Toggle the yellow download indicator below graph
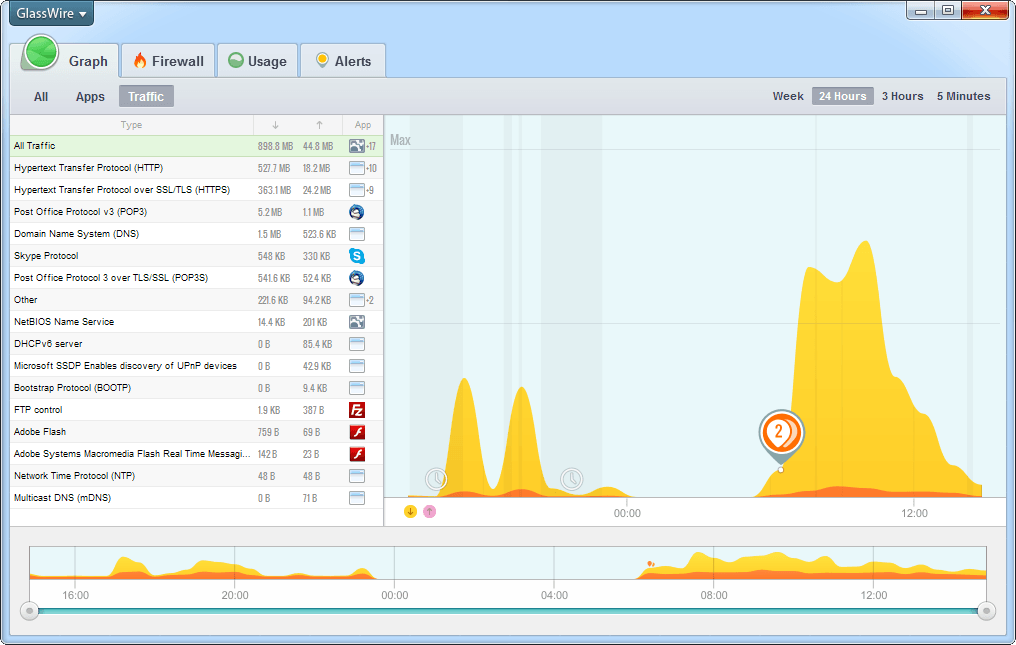The image size is (1016, 645). [410, 511]
